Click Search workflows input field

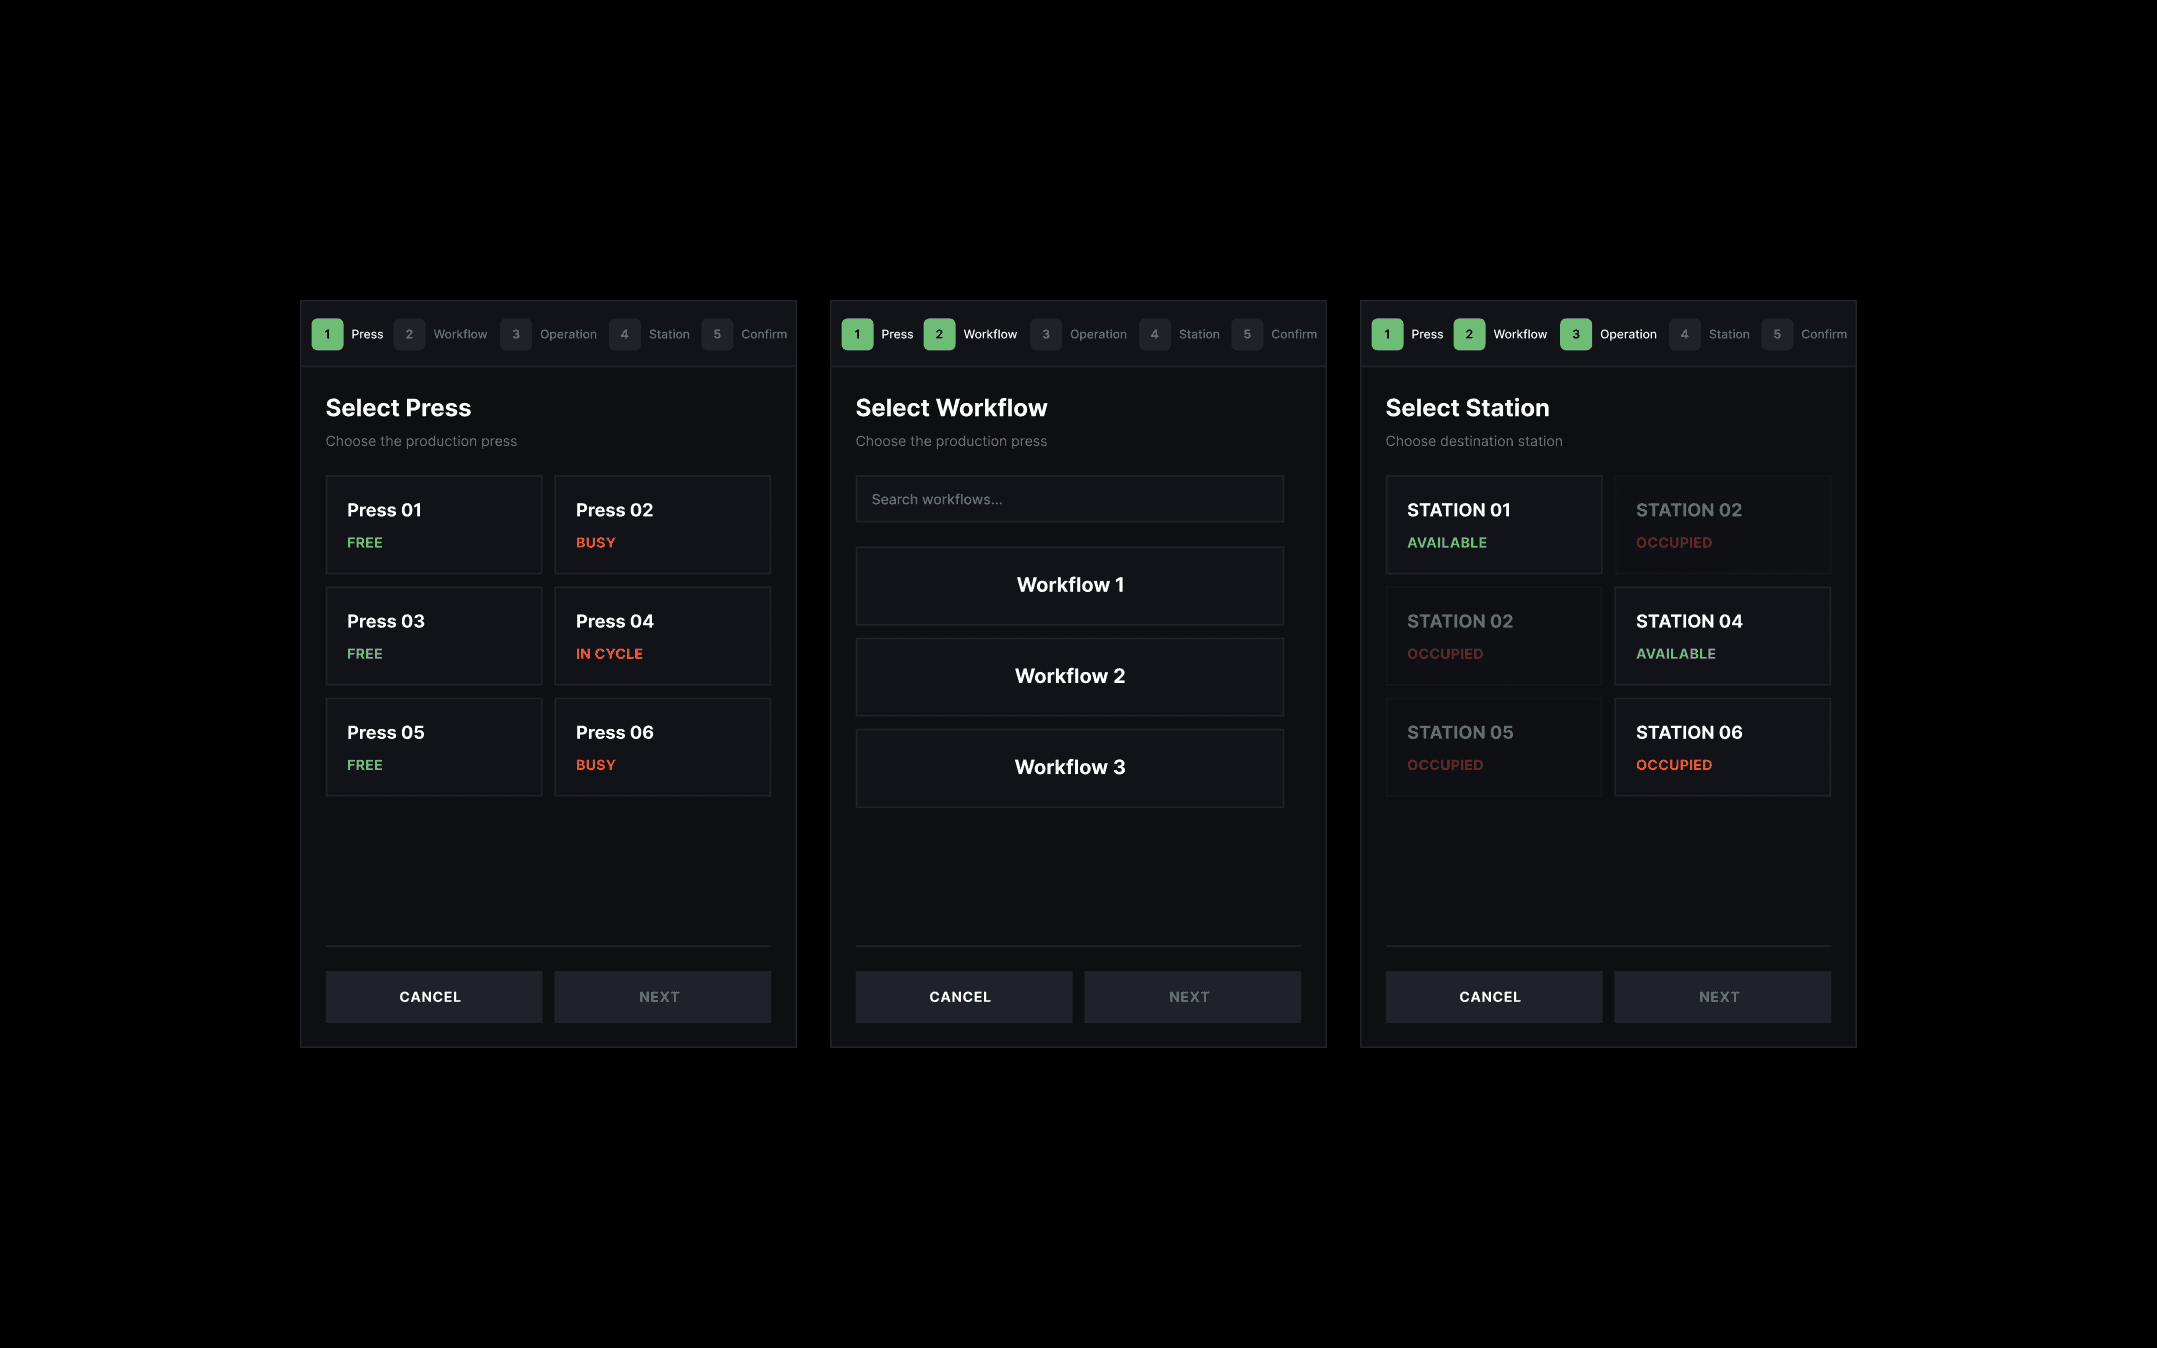pos(1069,499)
